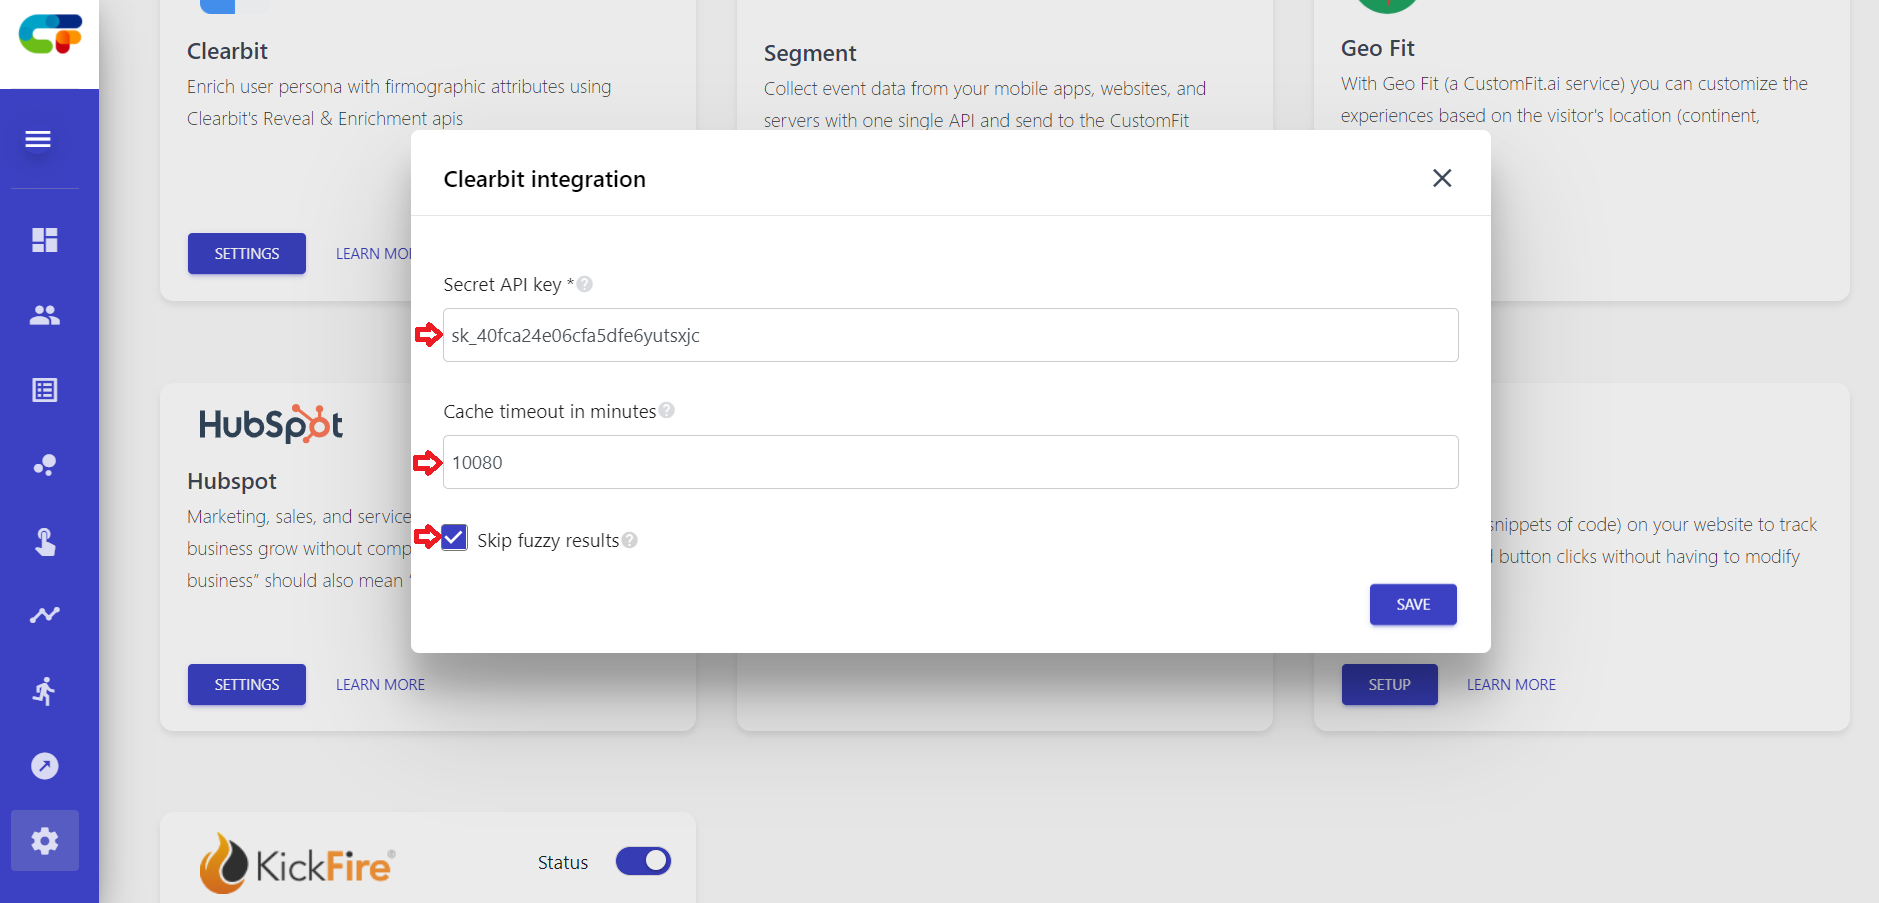Click the KickFire logo image

pyautogui.click(x=297, y=863)
